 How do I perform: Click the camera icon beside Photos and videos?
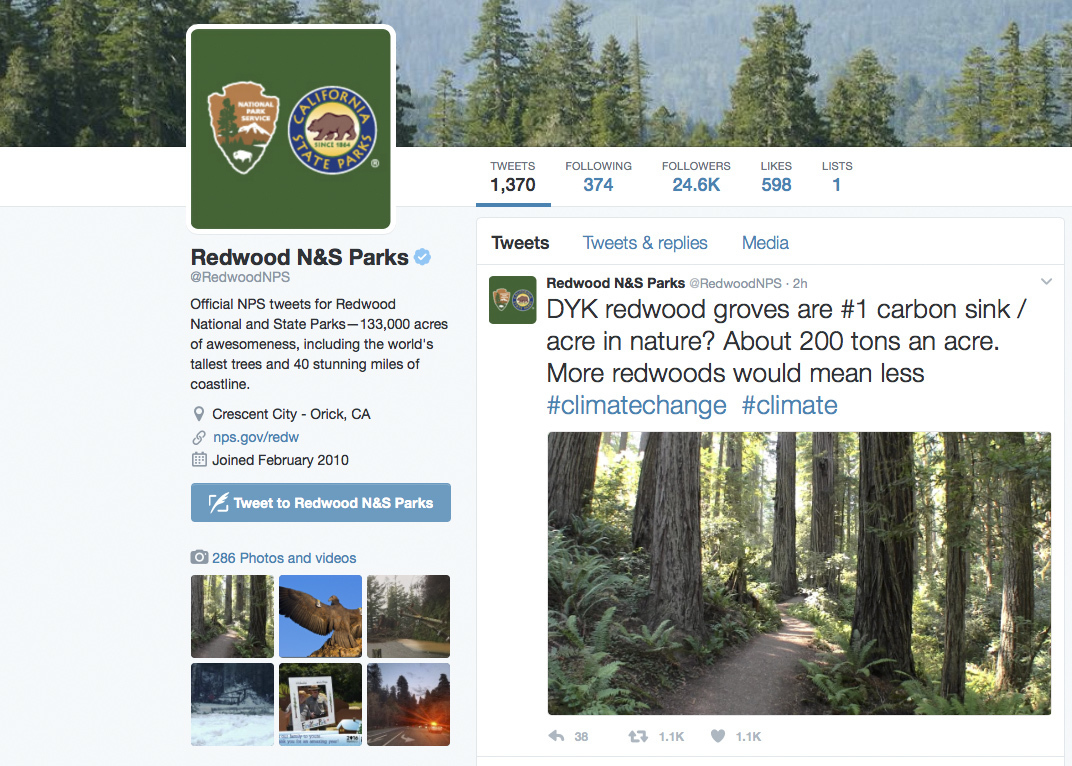coord(197,557)
